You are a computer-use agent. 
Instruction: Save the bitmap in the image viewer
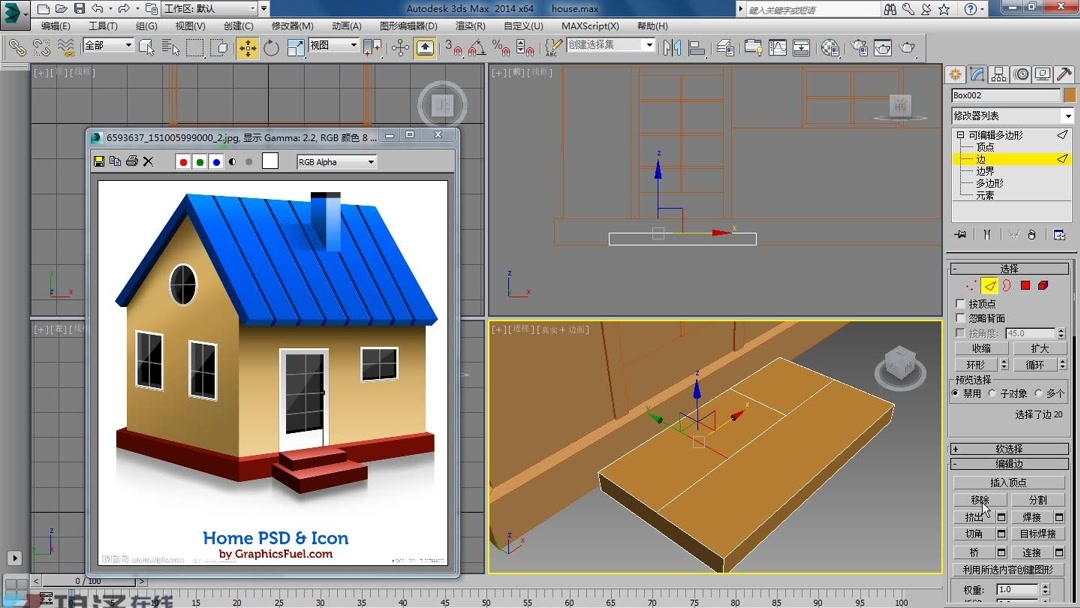(x=99, y=160)
